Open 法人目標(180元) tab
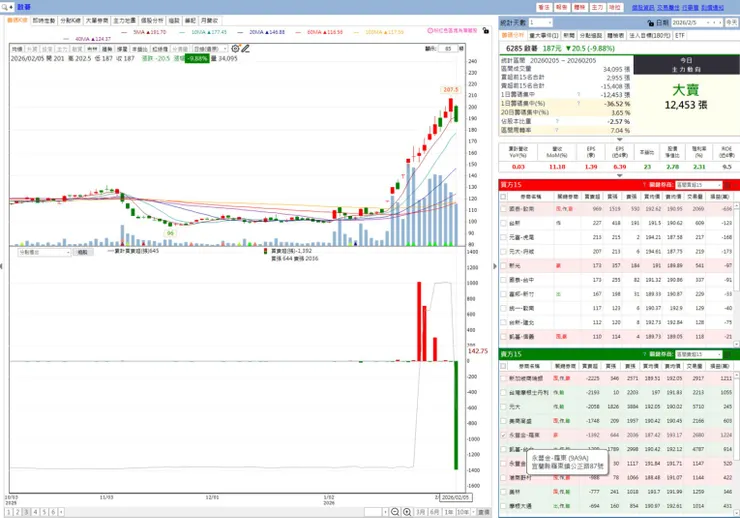 (x=650, y=35)
